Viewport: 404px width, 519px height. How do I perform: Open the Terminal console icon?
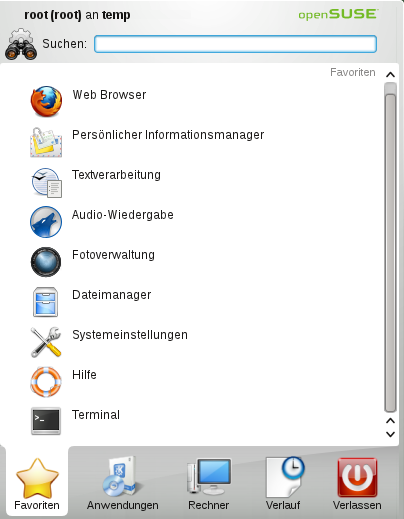(x=46, y=421)
